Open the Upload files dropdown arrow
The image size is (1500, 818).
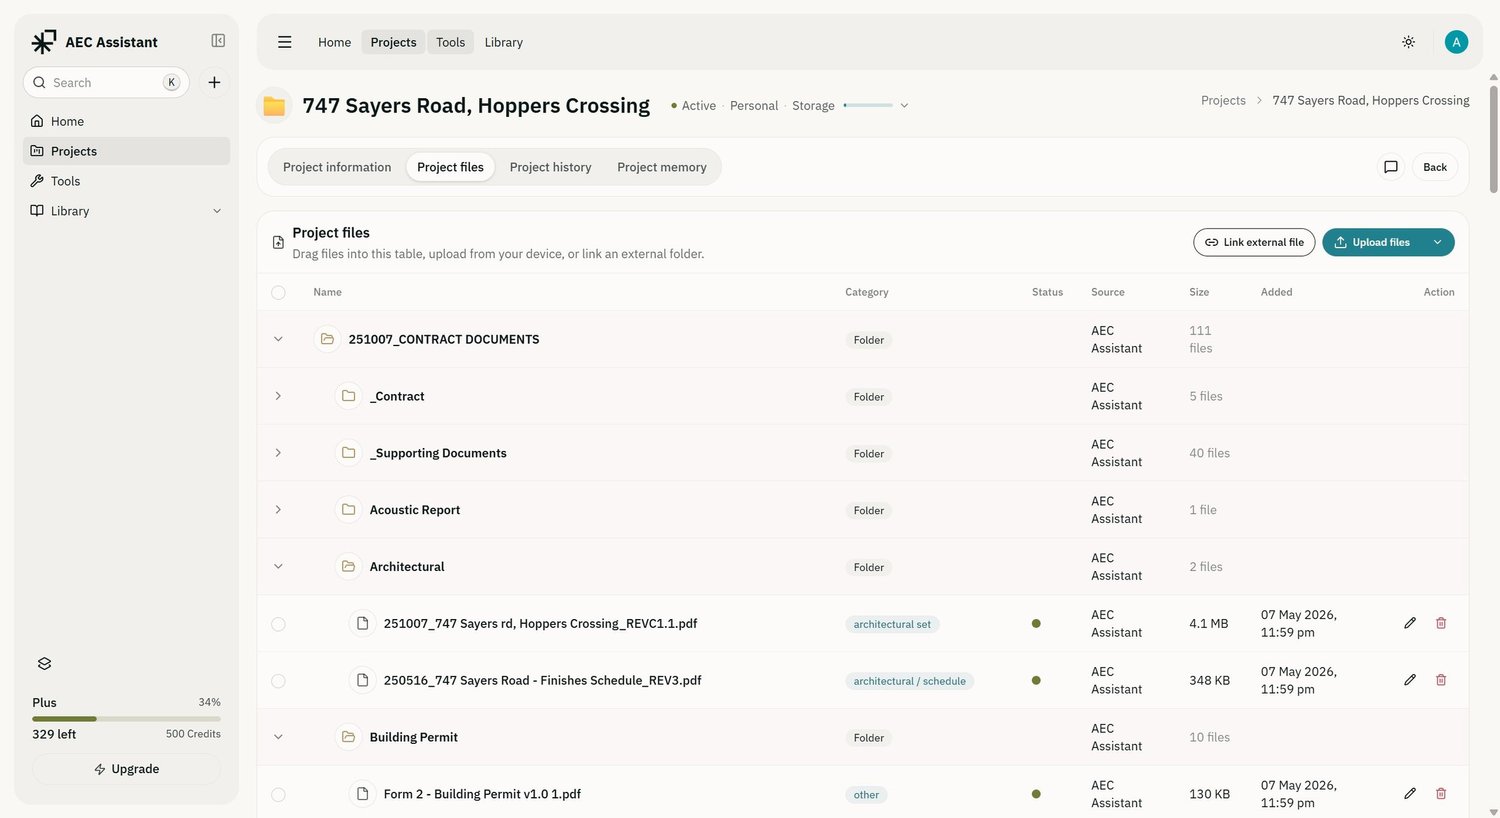click(x=1437, y=242)
